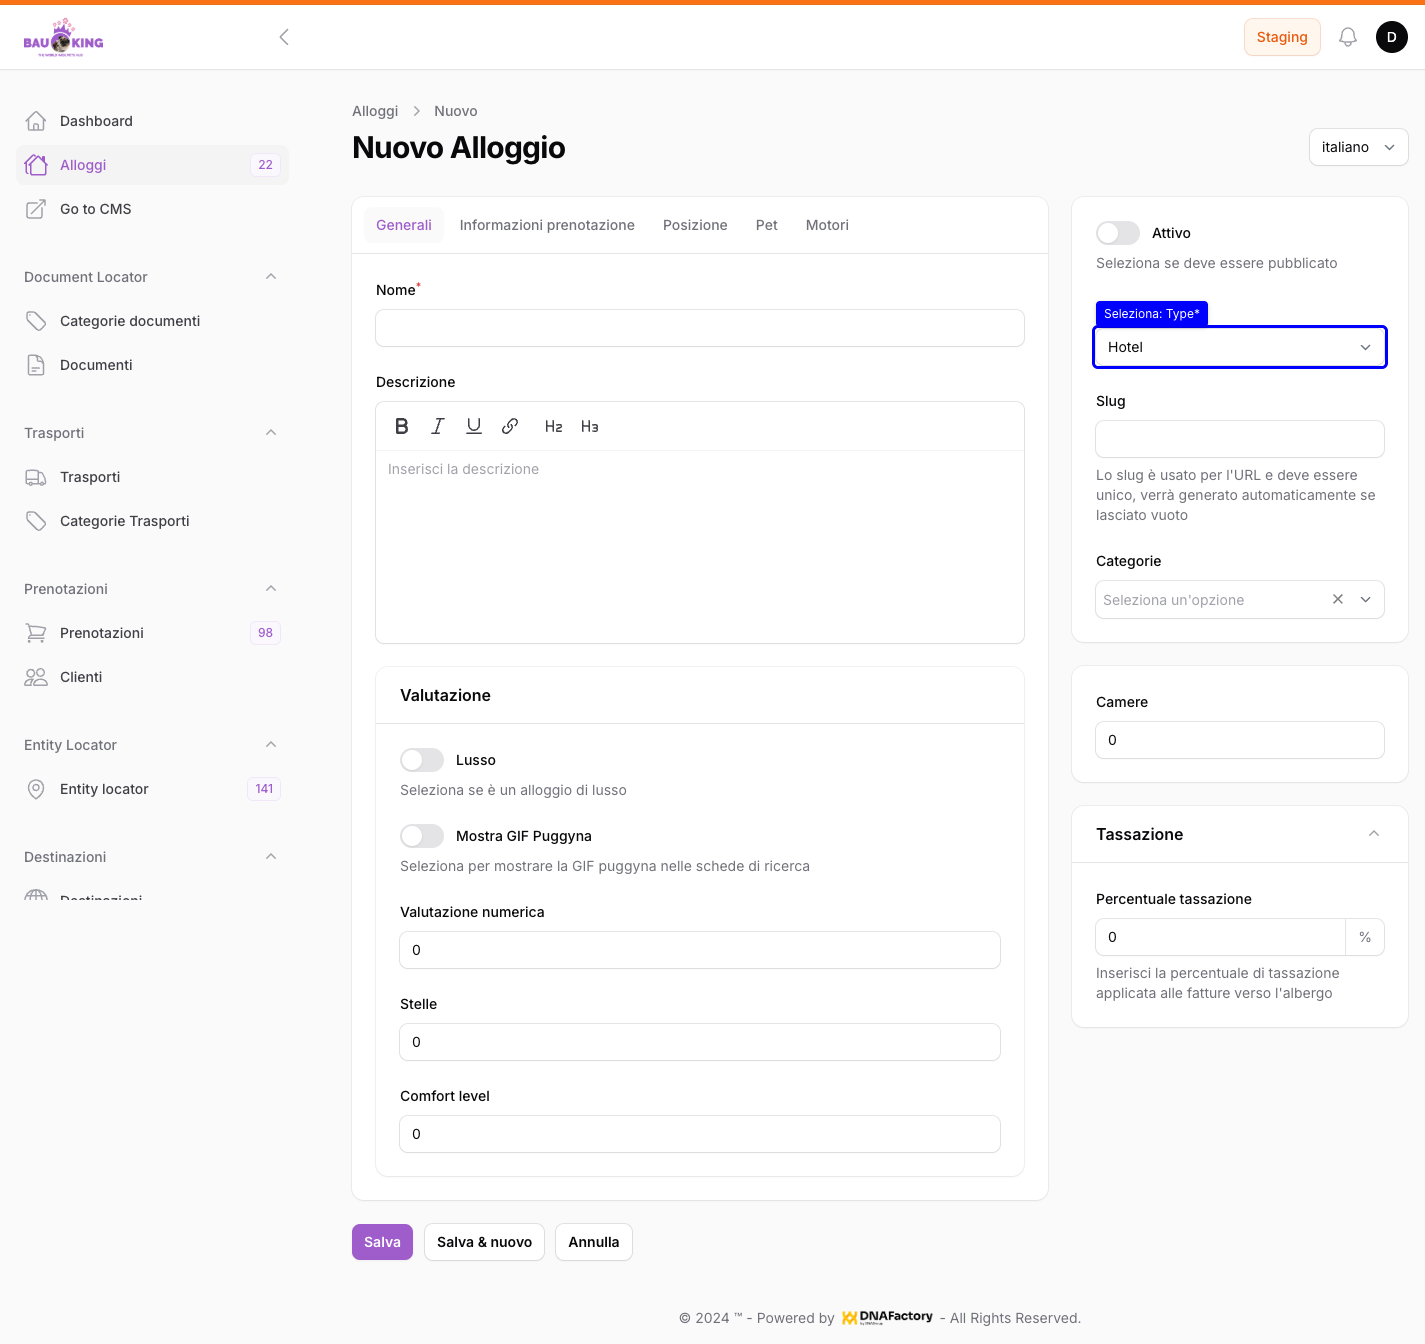Screen dimensions: 1425x1344
Task: Clear the Categorie selection with X
Action: (1337, 599)
